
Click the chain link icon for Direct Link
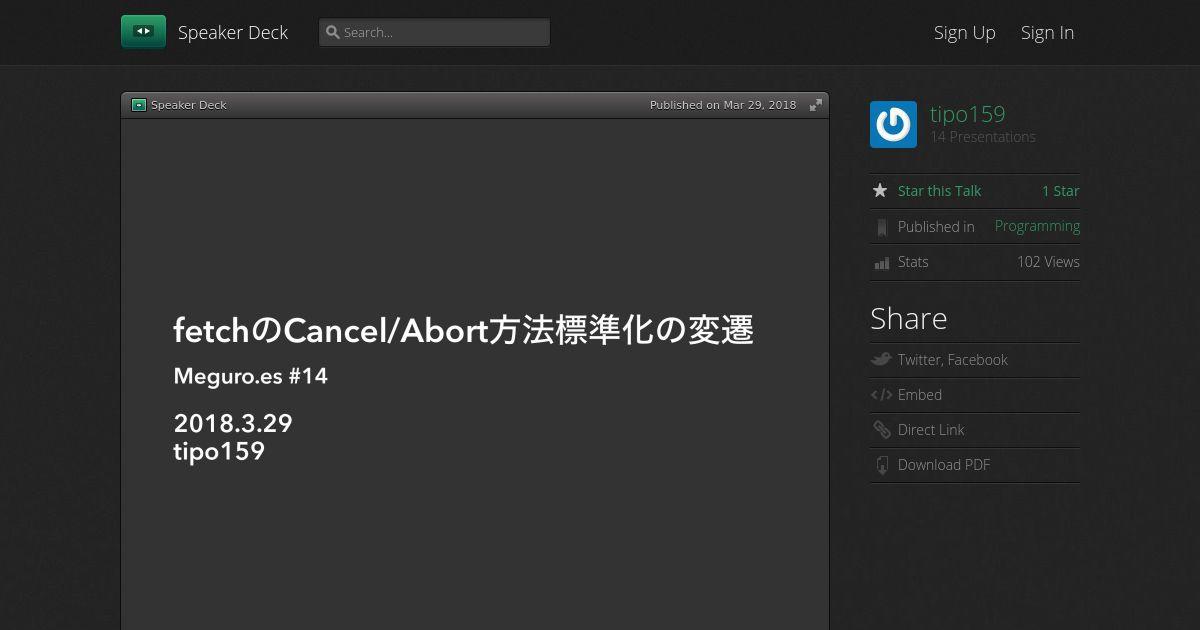coord(881,430)
